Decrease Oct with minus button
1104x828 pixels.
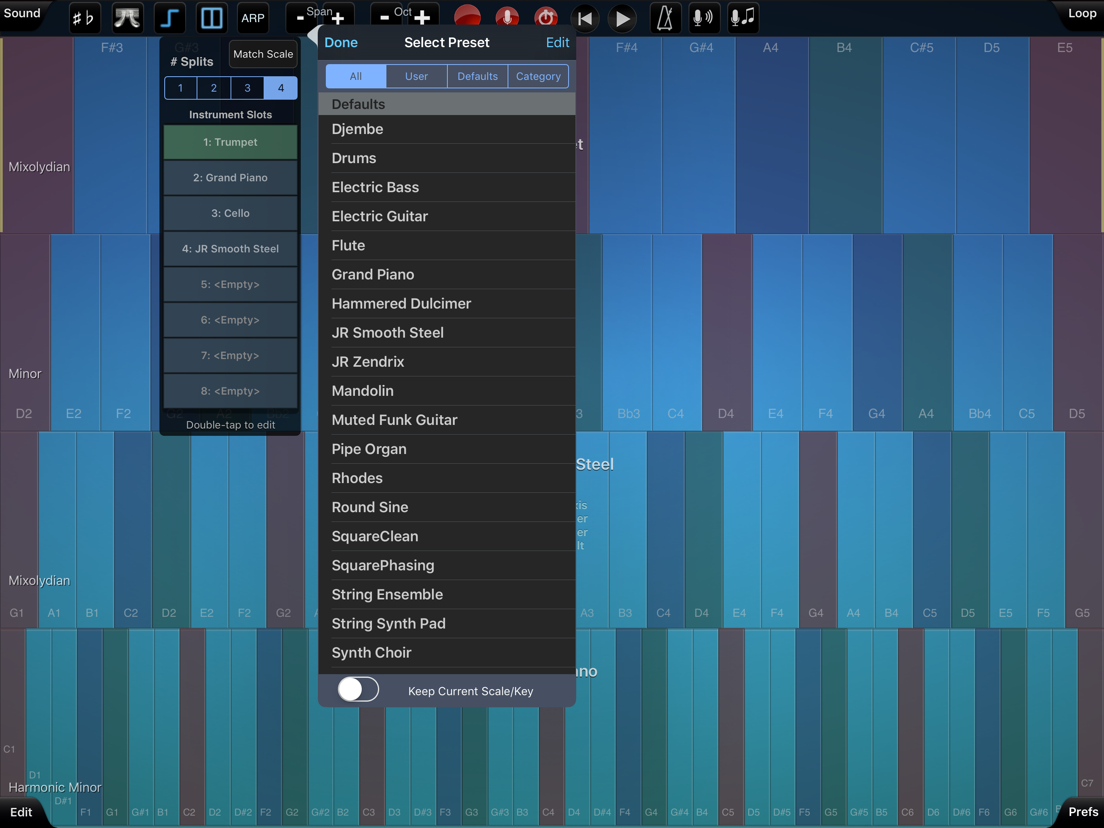384,18
